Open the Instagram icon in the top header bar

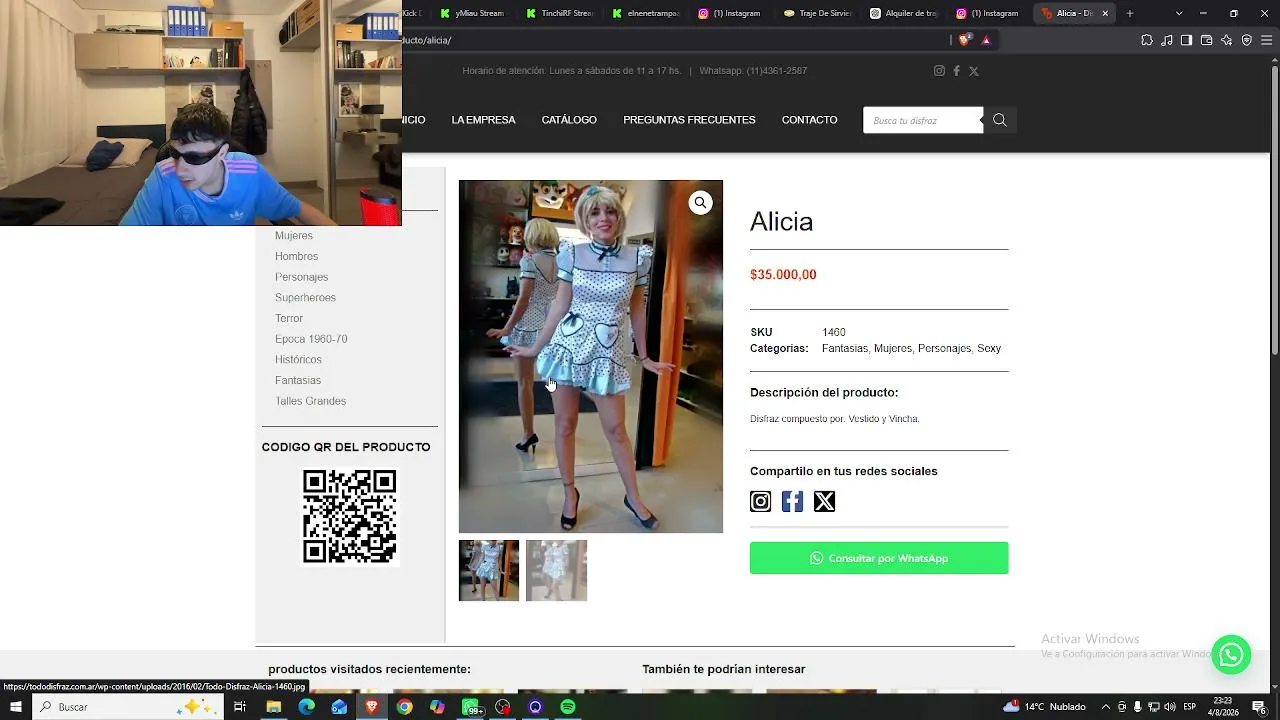(939, 71)
